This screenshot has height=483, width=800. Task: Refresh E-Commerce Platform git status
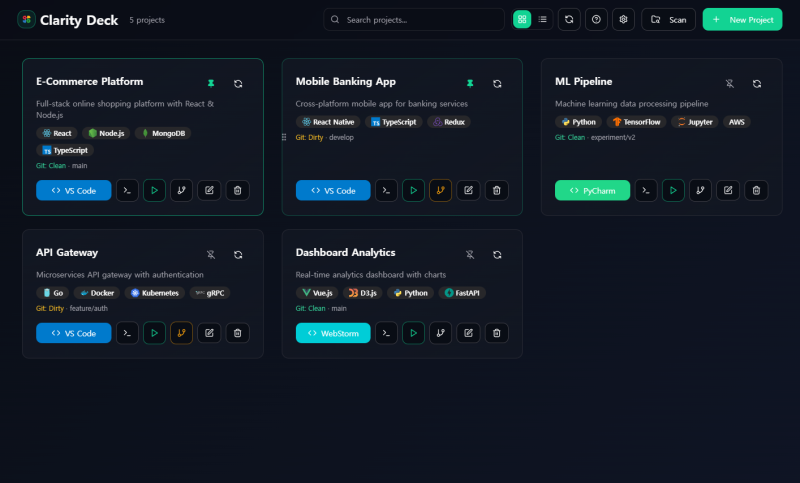(238, 84)
